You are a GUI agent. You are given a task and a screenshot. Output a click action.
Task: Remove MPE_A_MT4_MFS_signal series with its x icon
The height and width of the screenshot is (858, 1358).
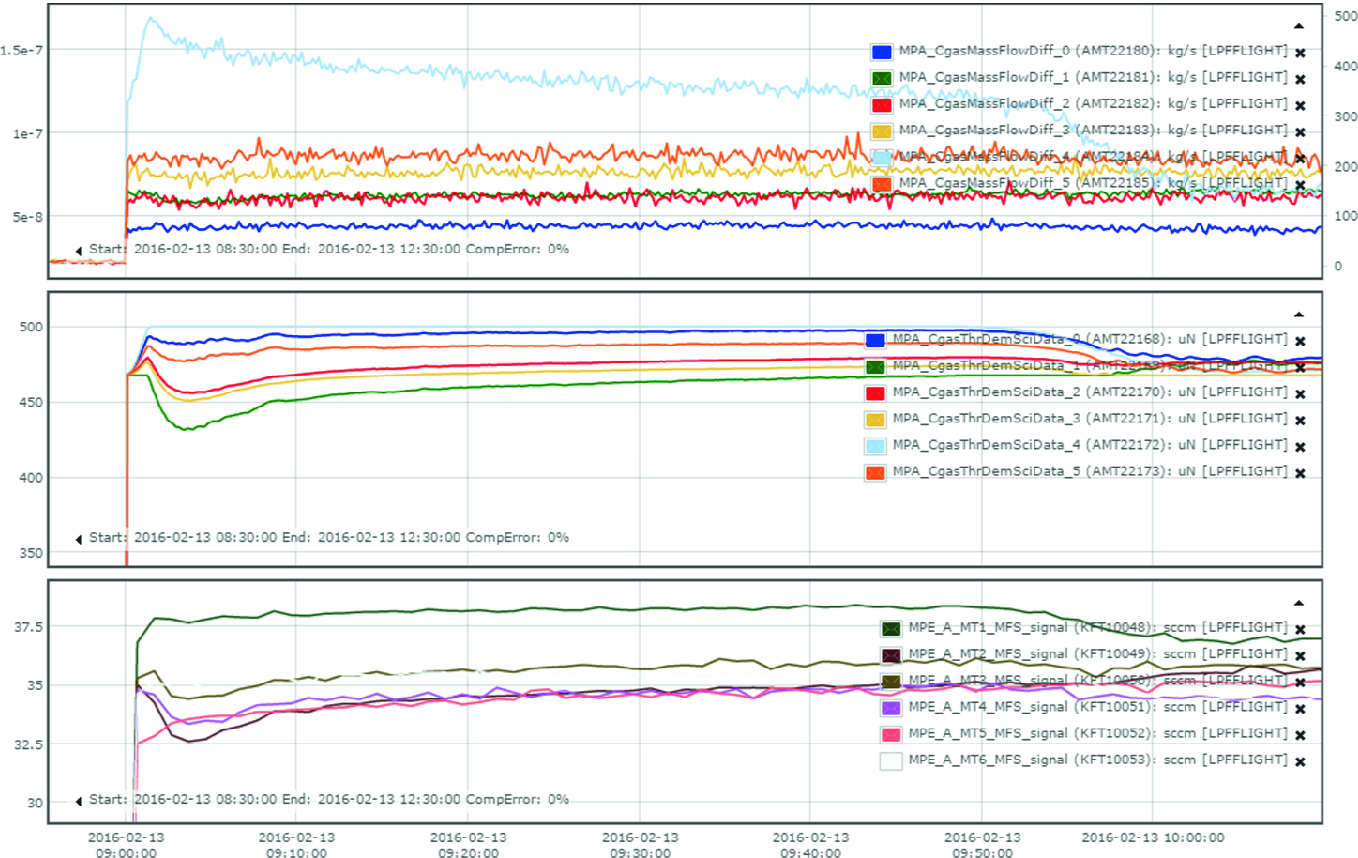click(x=1300, y=709)
